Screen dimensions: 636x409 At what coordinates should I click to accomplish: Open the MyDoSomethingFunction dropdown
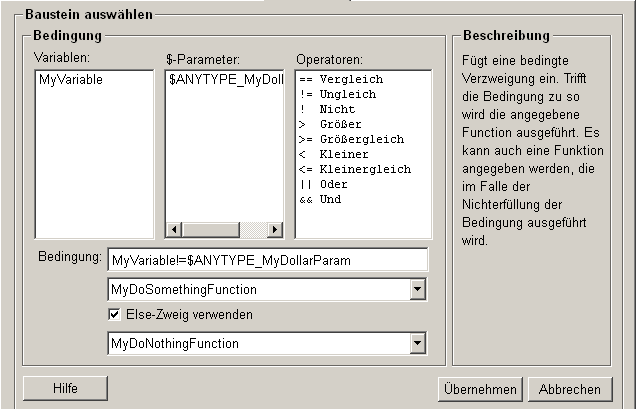(418, 290)
